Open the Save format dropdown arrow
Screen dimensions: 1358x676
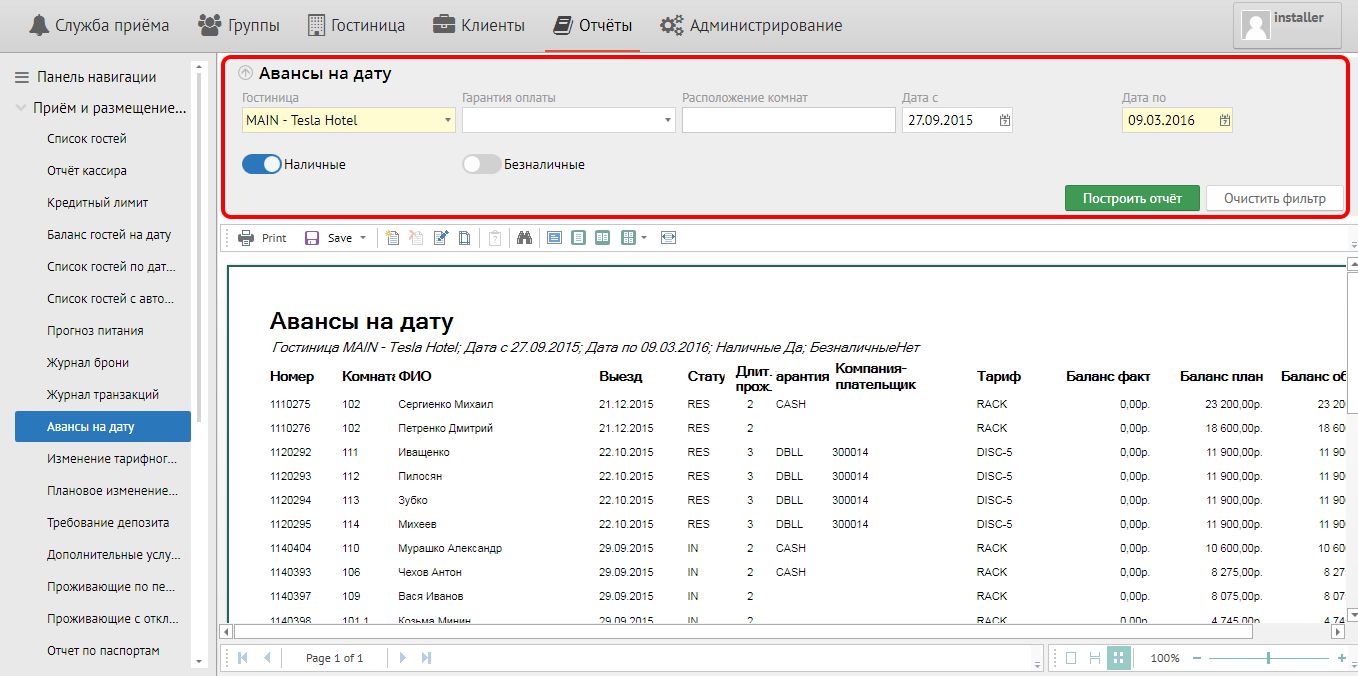363,238
